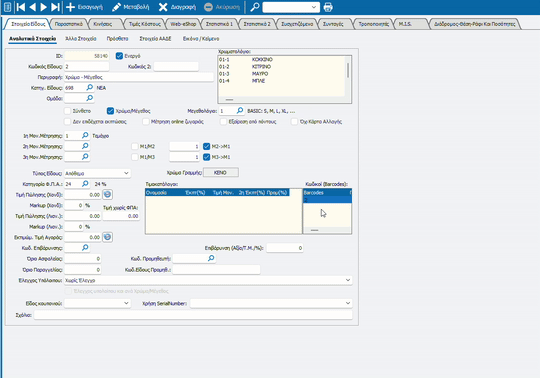Viewport: 540px width, 378px height.
Task: Click the Ονομασία column header in Τιμοκατάλογοι
Action: pyautogui.click(x=156, y=192)
